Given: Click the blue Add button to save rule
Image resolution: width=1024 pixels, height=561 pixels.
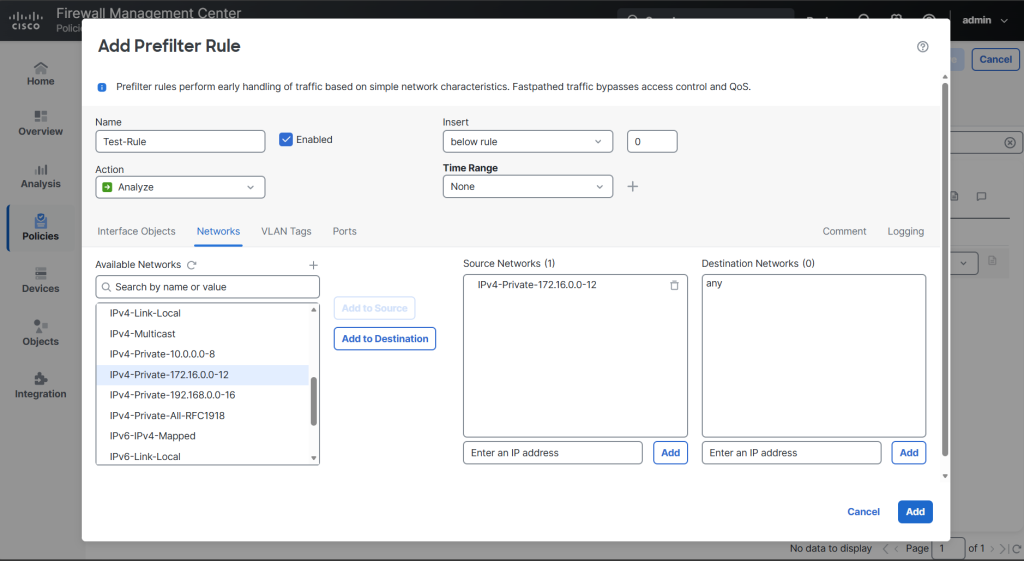Looking at the screenshot, I should coord(915,511).
